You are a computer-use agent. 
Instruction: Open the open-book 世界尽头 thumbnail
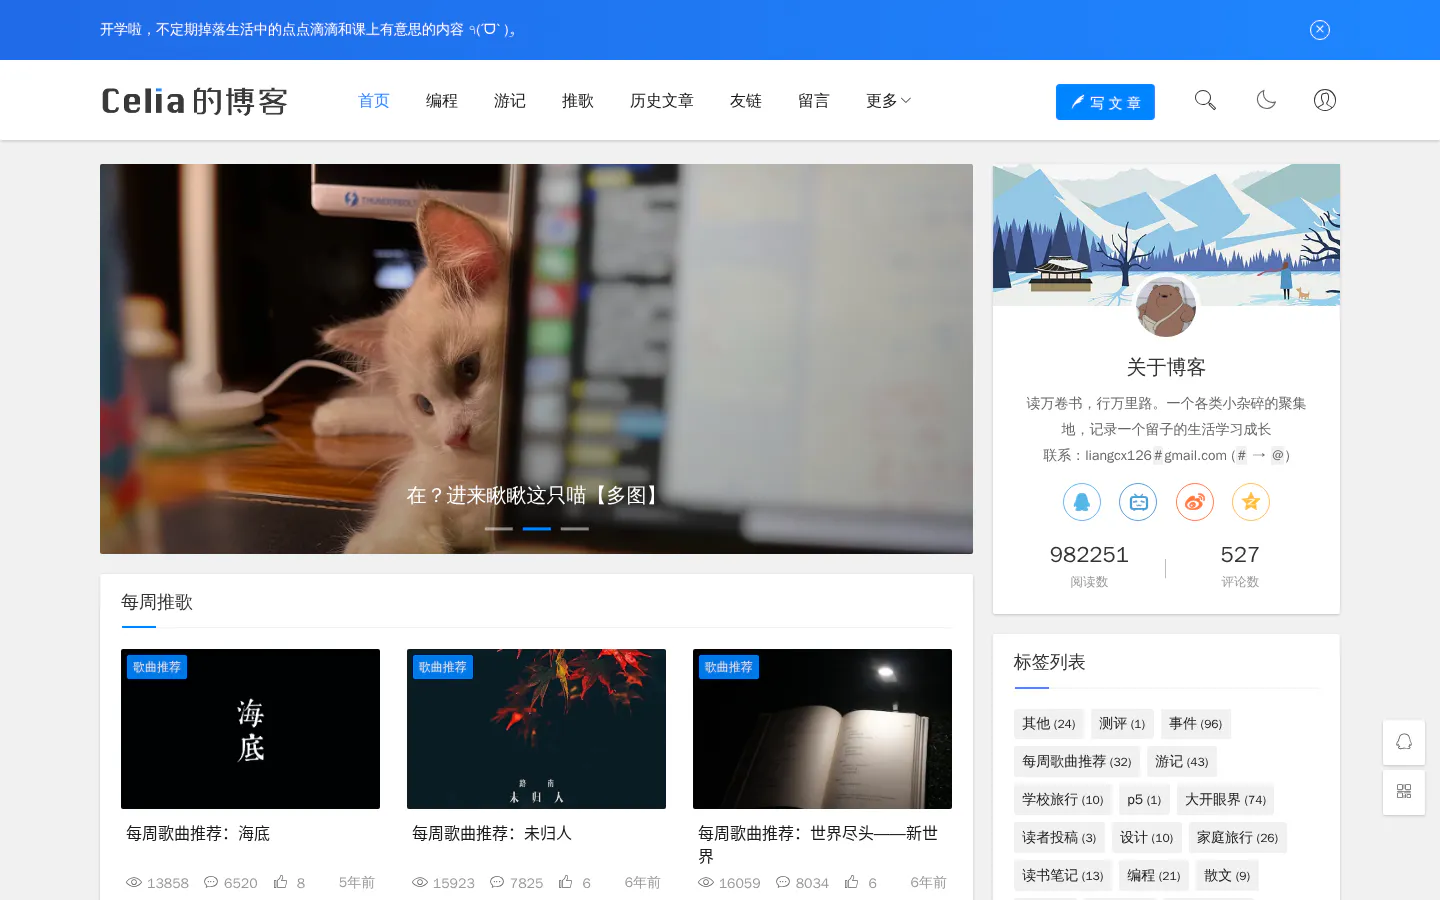point(822,729)
